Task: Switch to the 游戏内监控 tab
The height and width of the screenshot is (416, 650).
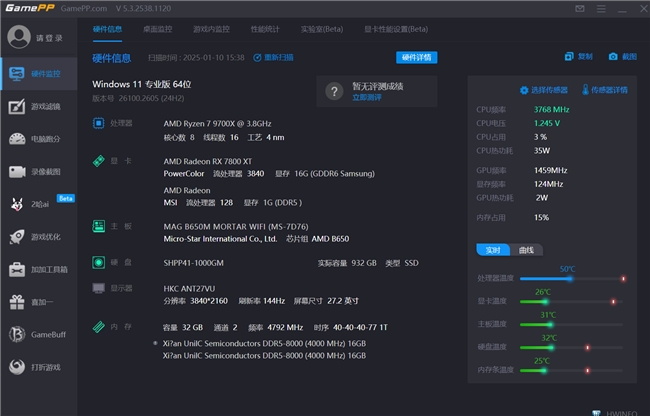Action: (x=211, y=29)
